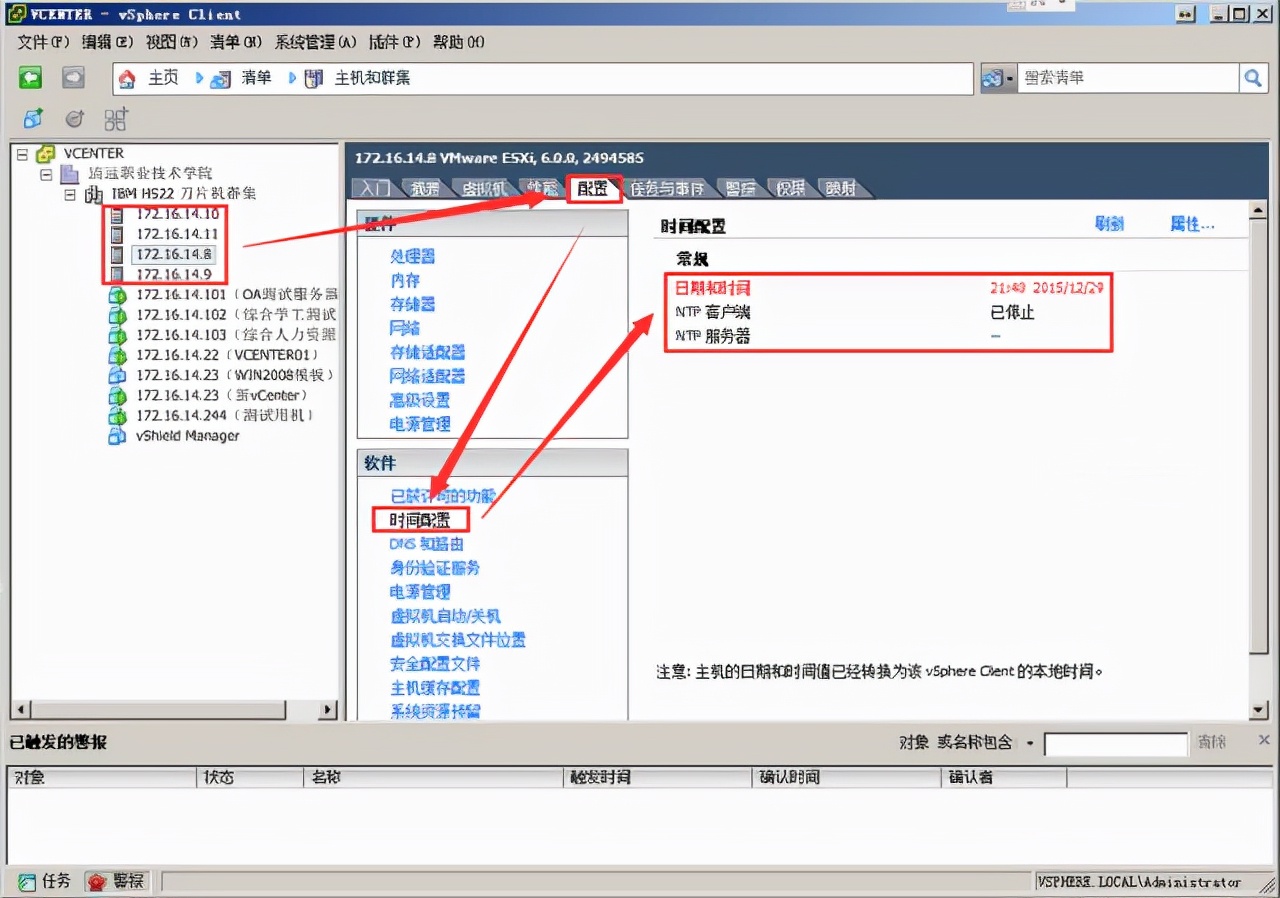Click the scheduled task toolbar icon
Viewport: 1280px width, 898px height.
74,118
